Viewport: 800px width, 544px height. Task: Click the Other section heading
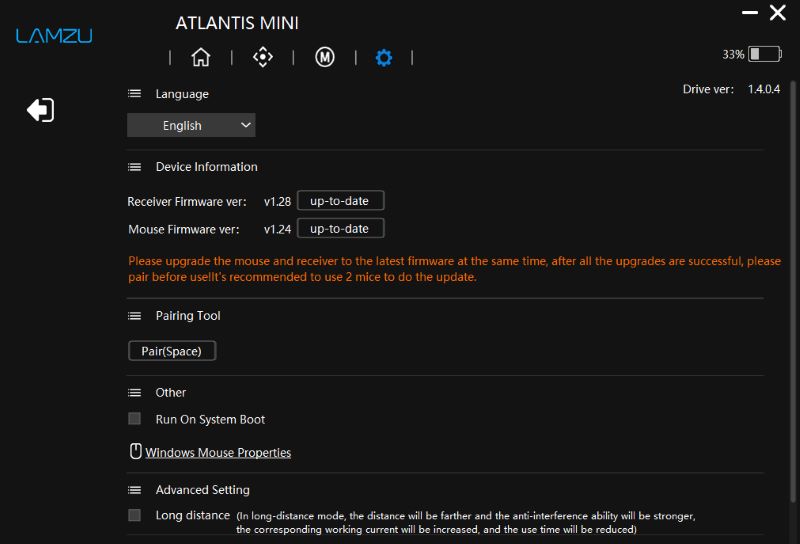pyautogui.click(x=171, y=392)
